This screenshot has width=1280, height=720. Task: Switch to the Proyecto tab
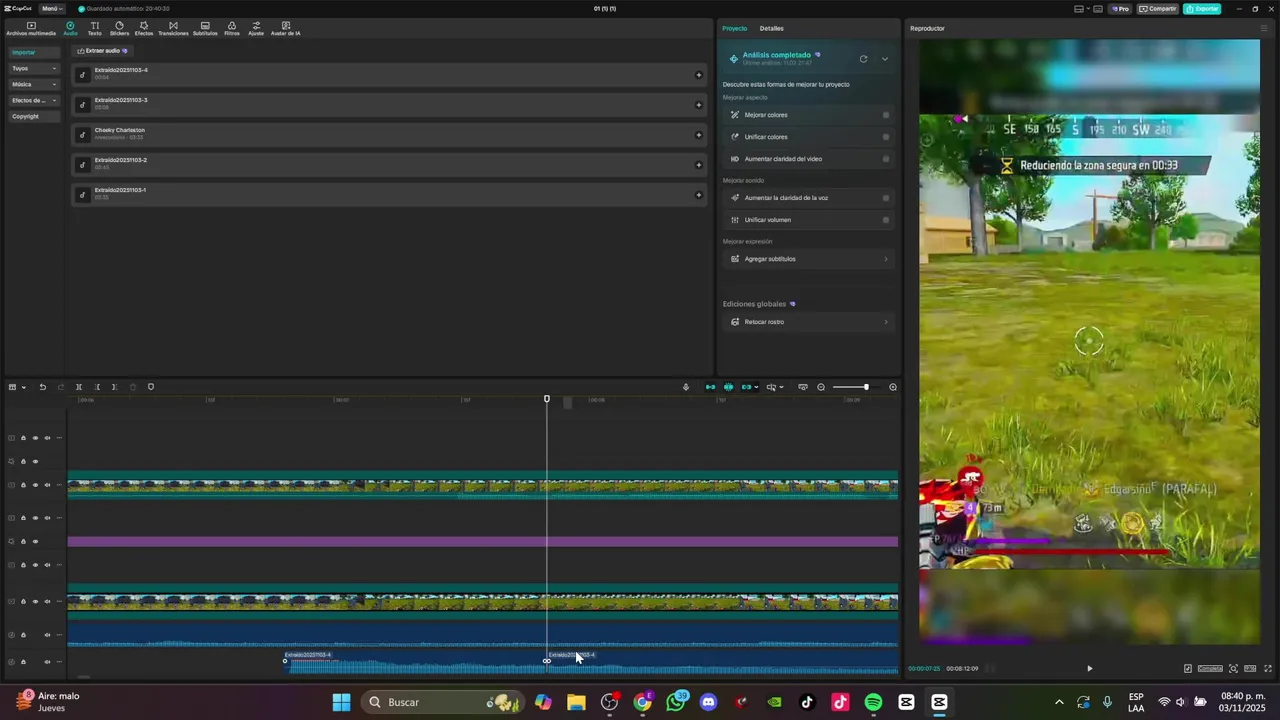coord(734,28)
